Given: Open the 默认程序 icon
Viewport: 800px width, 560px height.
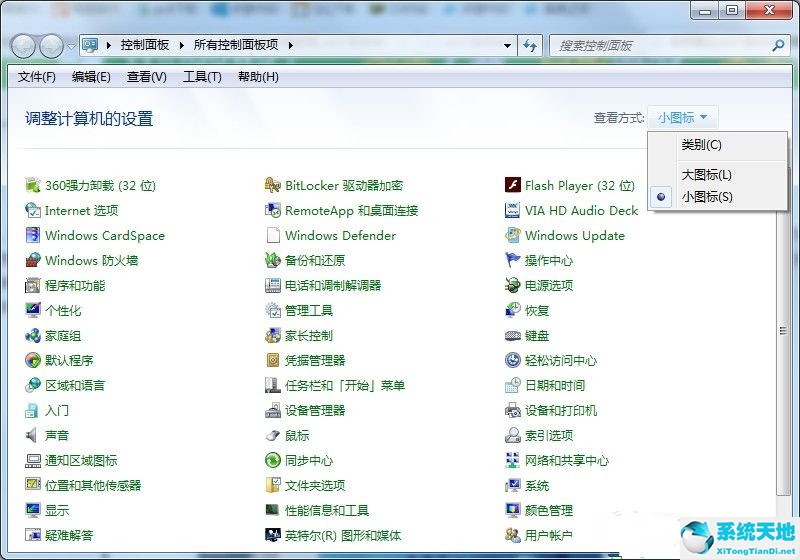Looking at the screenshot, I should point(33,360).
